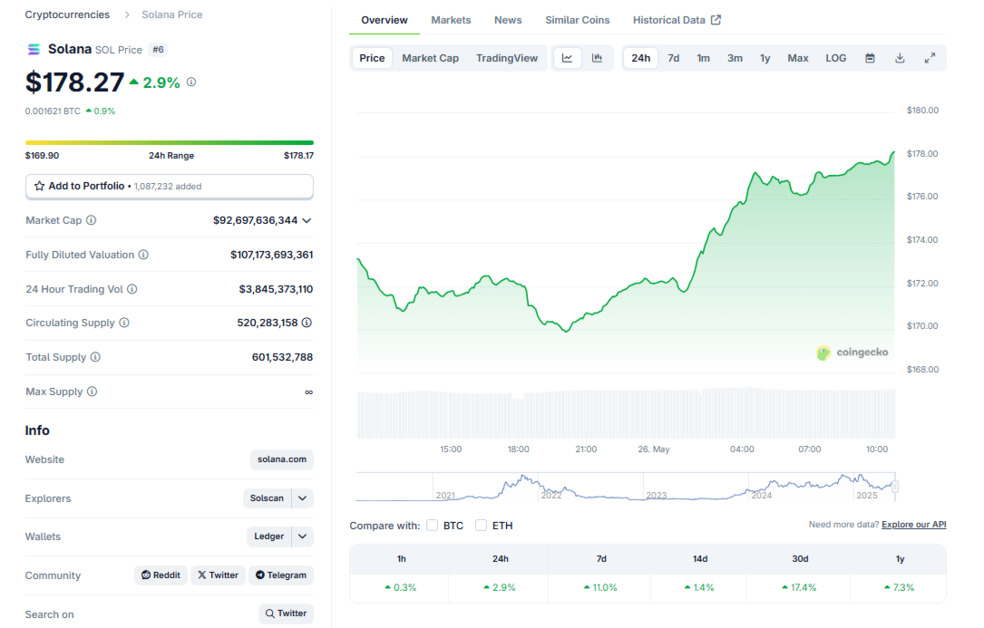The height and width of the screenshot is (628, 984).
Task: Expand Market Cap value chevron
Action: point(307,221)
